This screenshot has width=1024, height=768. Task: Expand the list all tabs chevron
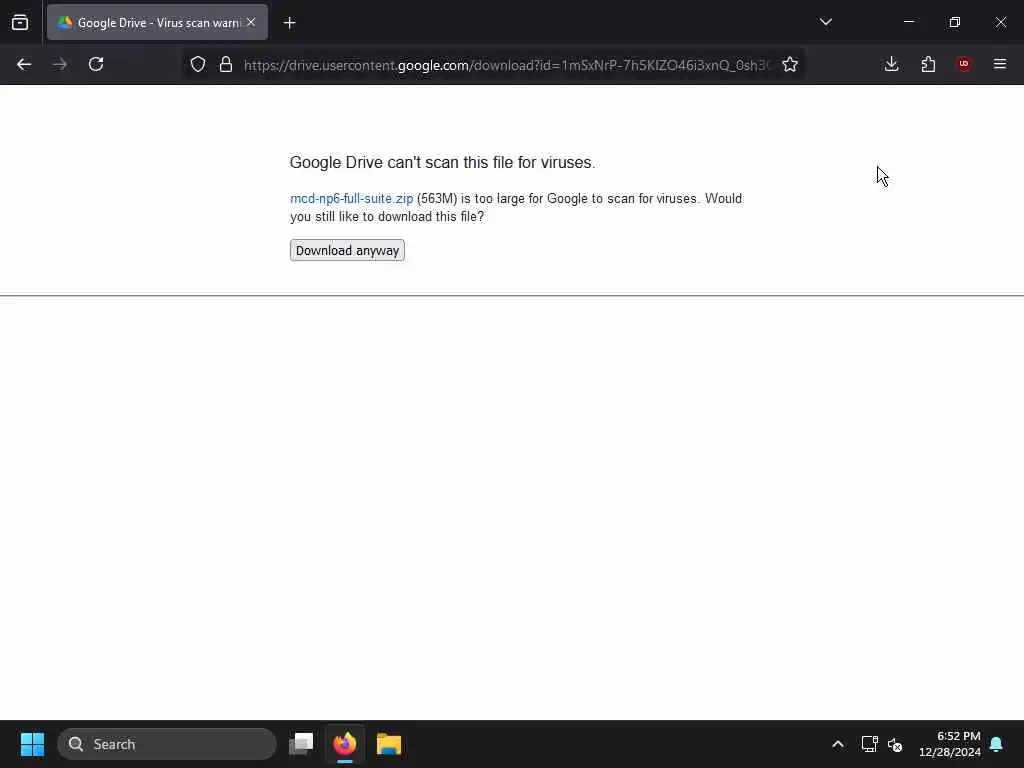(x=825, y=22)
